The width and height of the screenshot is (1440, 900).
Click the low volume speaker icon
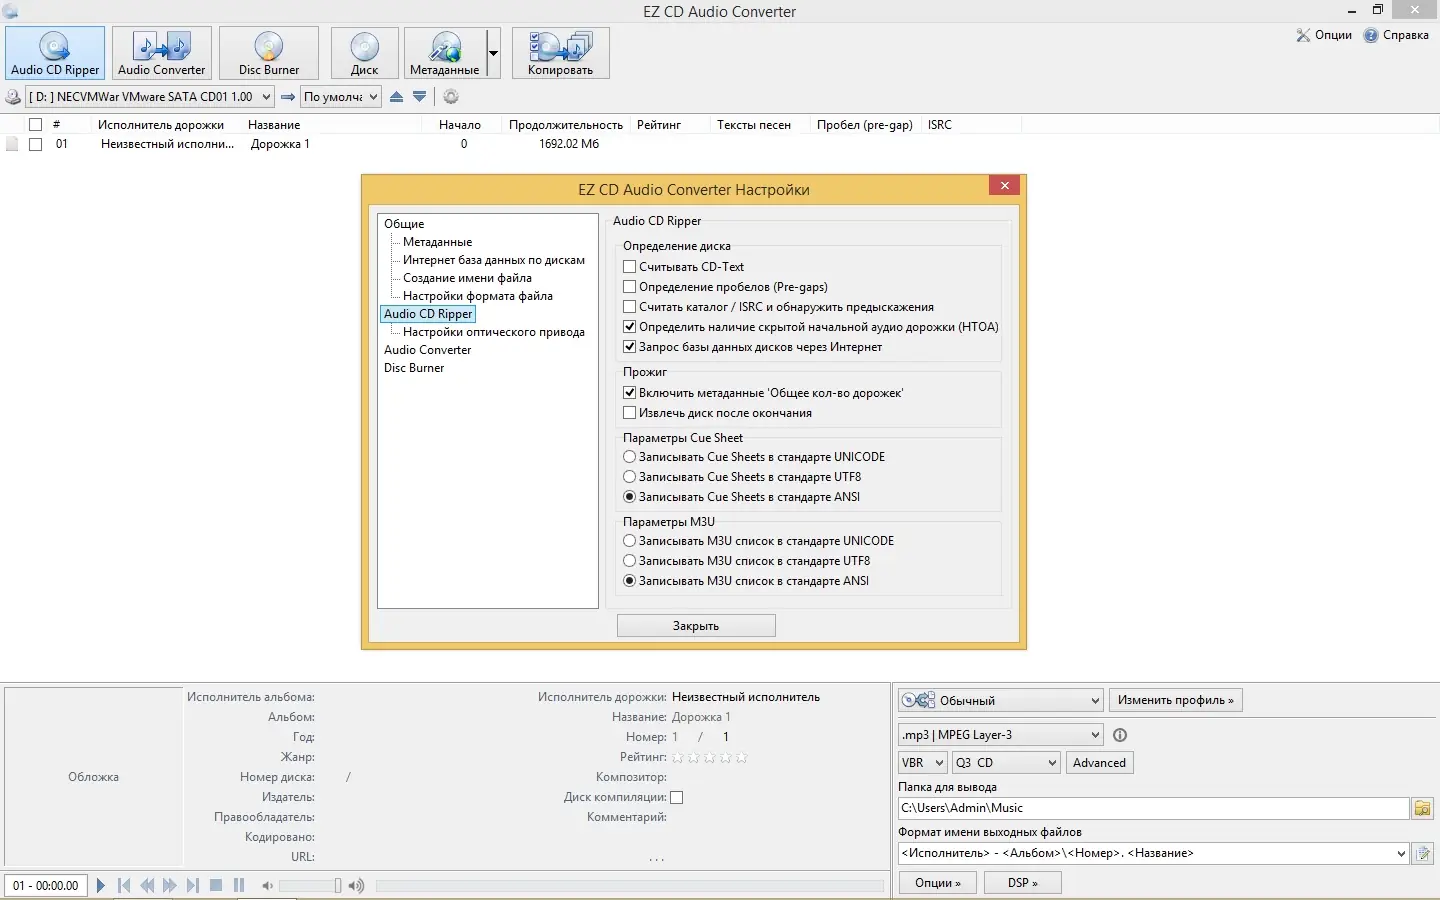267,886
